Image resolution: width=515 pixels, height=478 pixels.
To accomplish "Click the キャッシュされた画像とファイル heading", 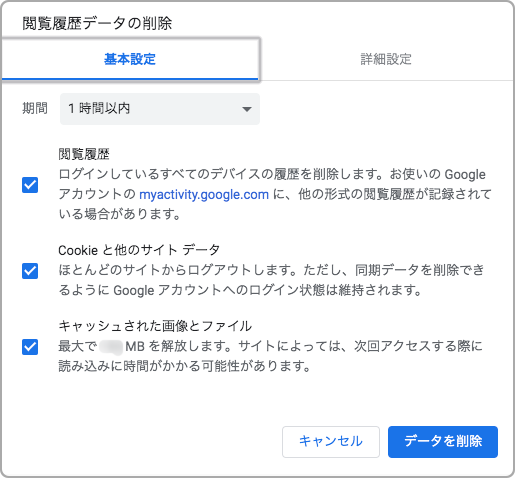I will click(x=155, y=326).
